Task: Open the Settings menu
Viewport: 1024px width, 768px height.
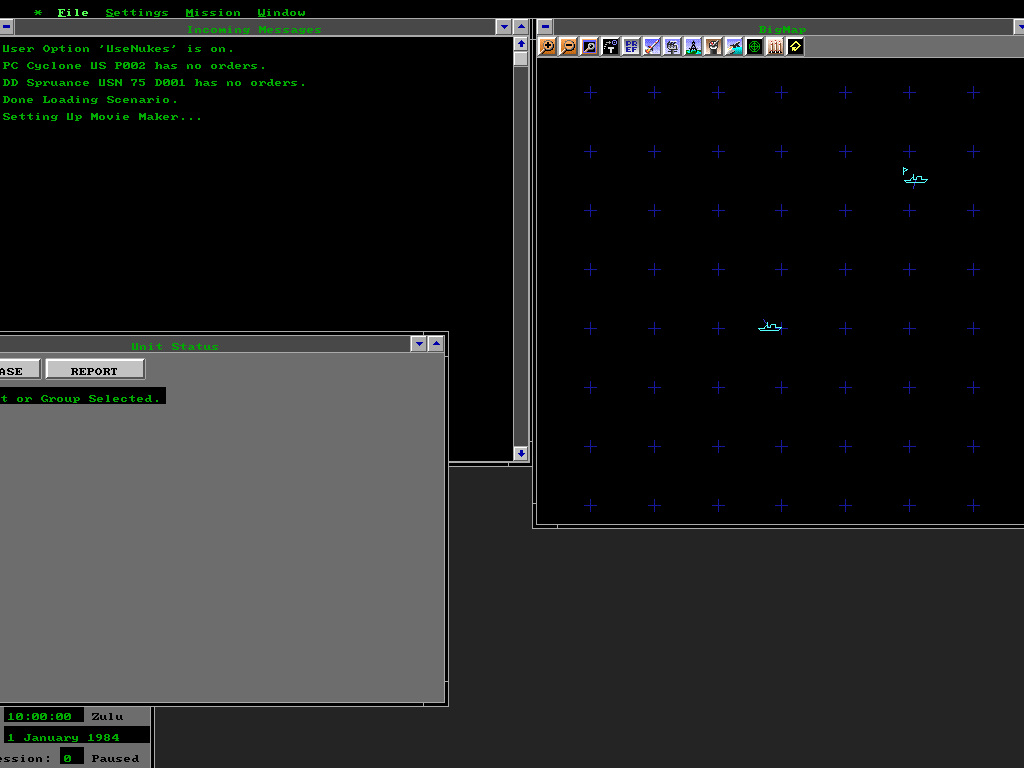Action: tap(136, 12)
